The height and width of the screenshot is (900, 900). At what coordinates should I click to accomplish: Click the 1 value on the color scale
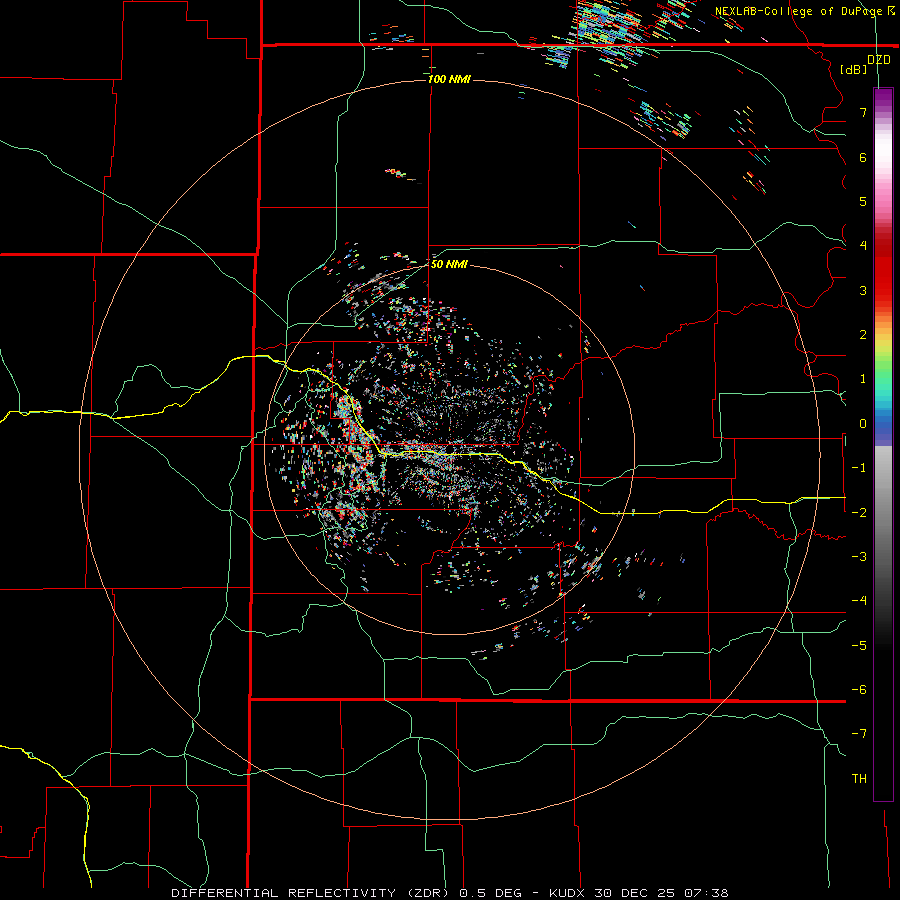pyautogui.click(x=863, y=379)
